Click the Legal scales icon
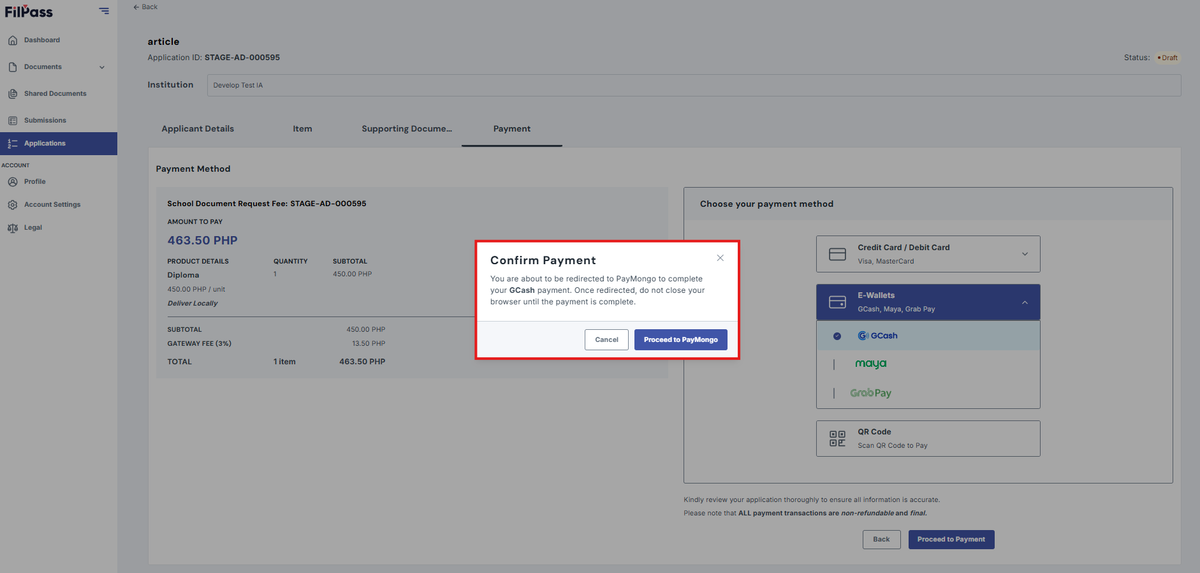Screen dimensions: 1200x573 click(12, 228)
